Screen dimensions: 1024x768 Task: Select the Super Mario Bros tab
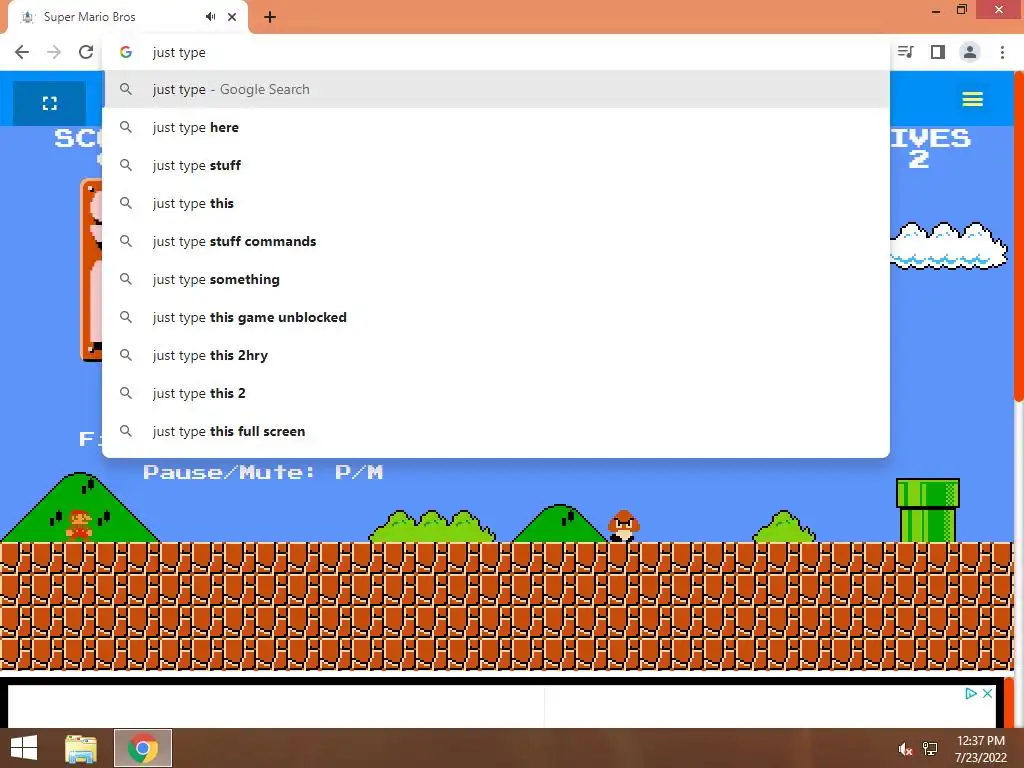coord(127,17)
